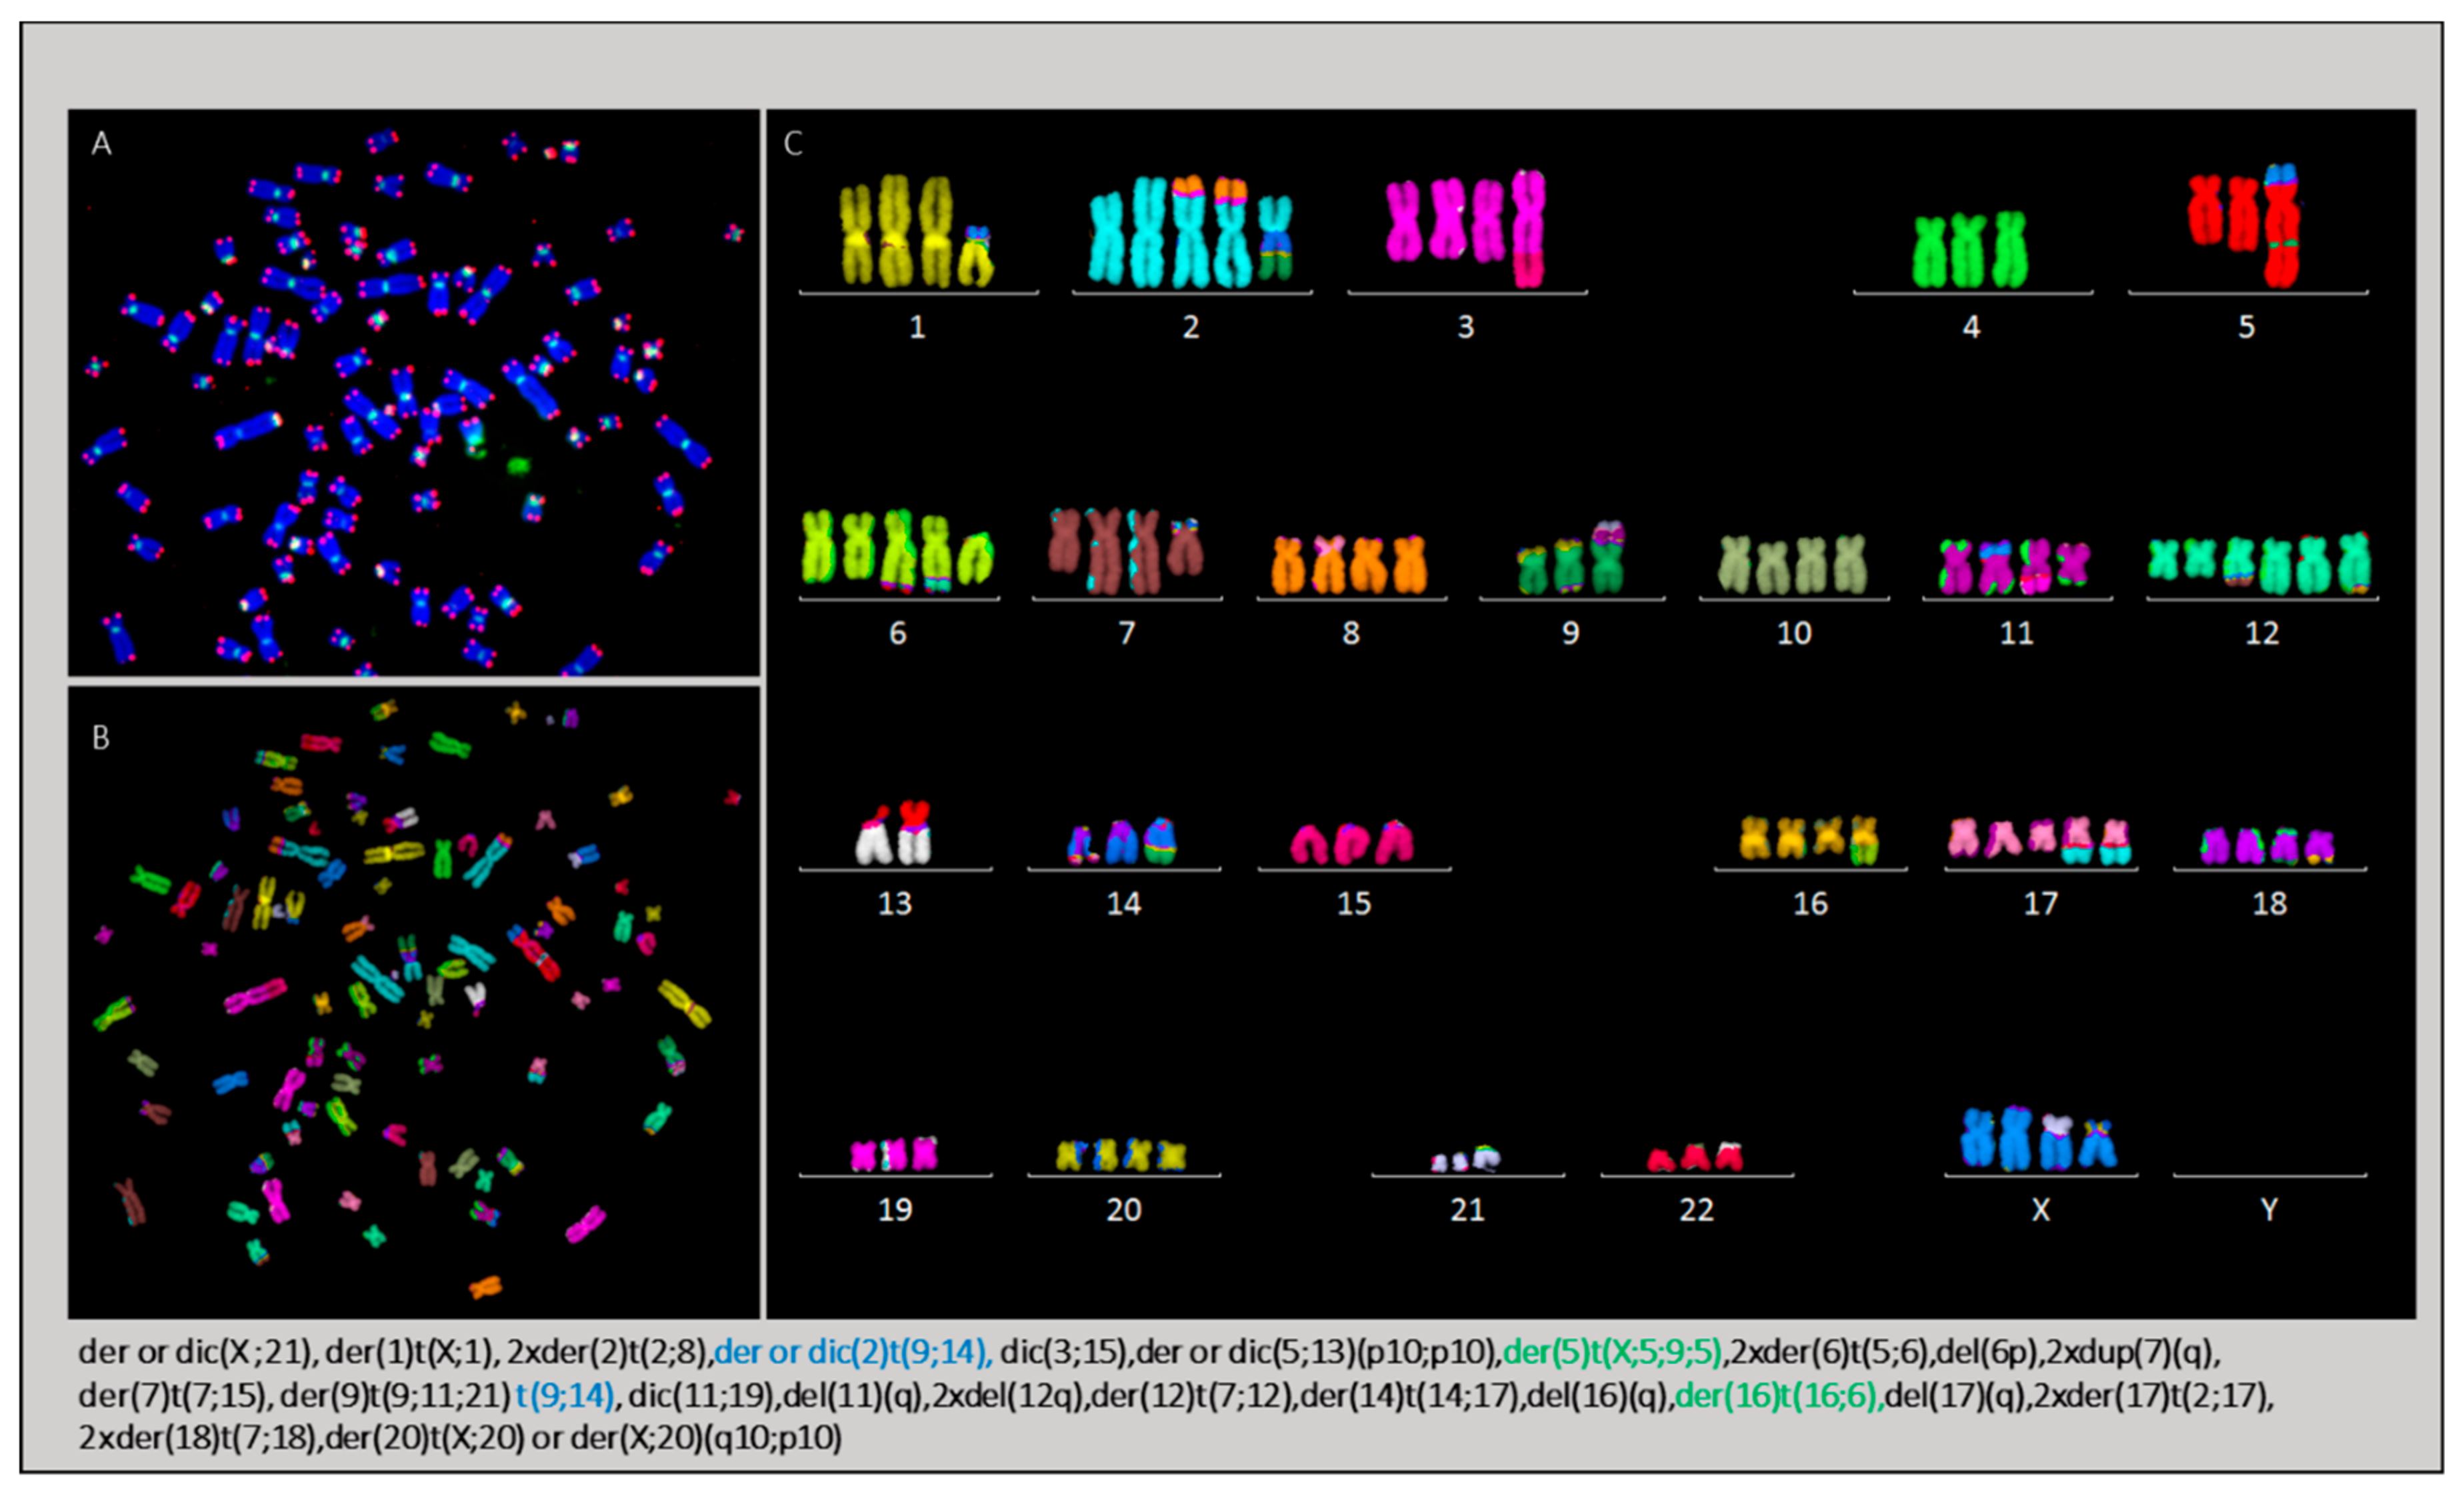Click the panel B label
Image resolution: width=2464 pixels, height=1496 pixels.
(x=101, y=738)
